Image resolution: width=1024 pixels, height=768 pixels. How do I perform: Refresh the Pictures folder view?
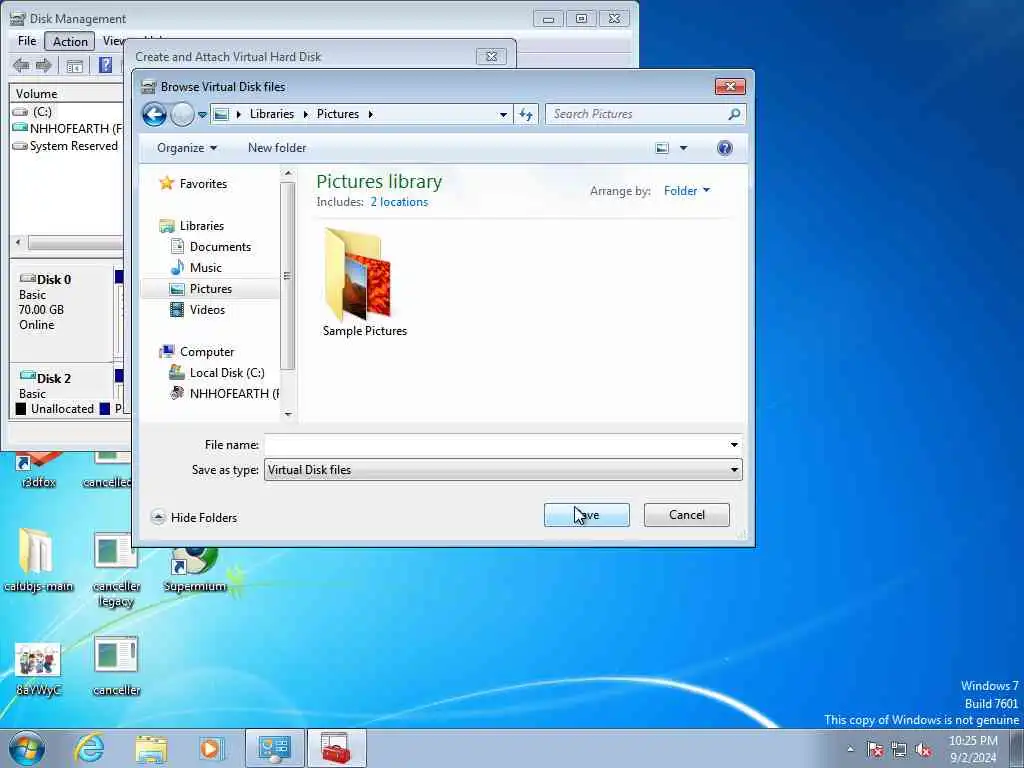[526, 114]
